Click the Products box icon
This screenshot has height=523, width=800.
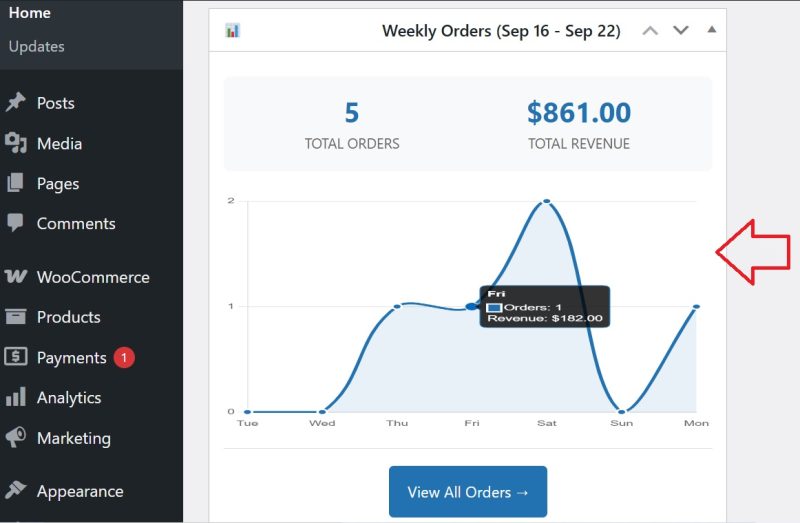(x=15, y=317)
